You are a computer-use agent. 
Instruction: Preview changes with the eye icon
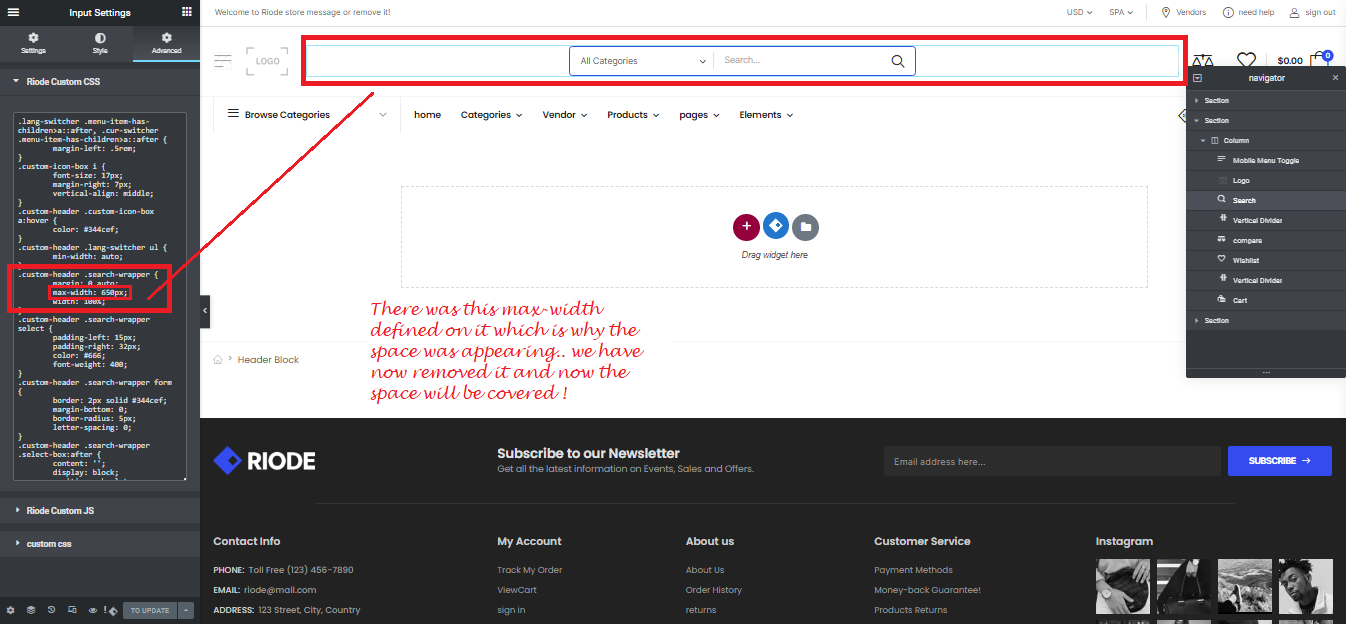point(92,610)
